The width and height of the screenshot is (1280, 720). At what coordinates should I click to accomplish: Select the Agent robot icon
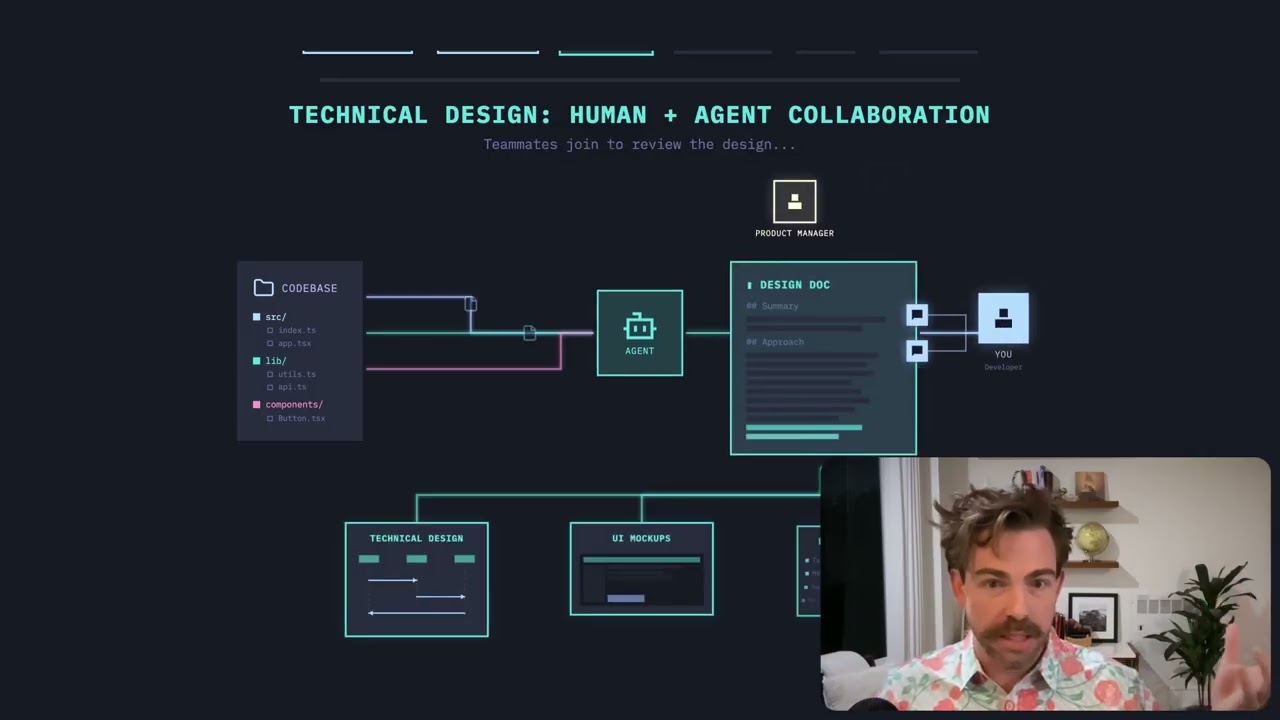coord(640,327)
